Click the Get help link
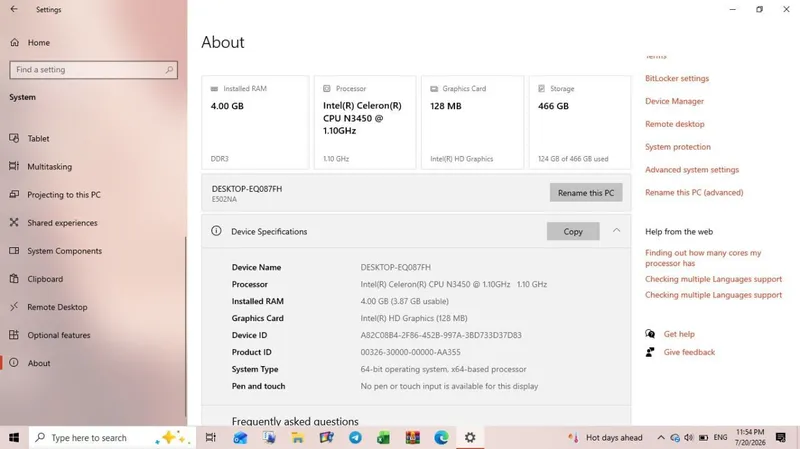This screenshot has height=449, width=800. 679,334
